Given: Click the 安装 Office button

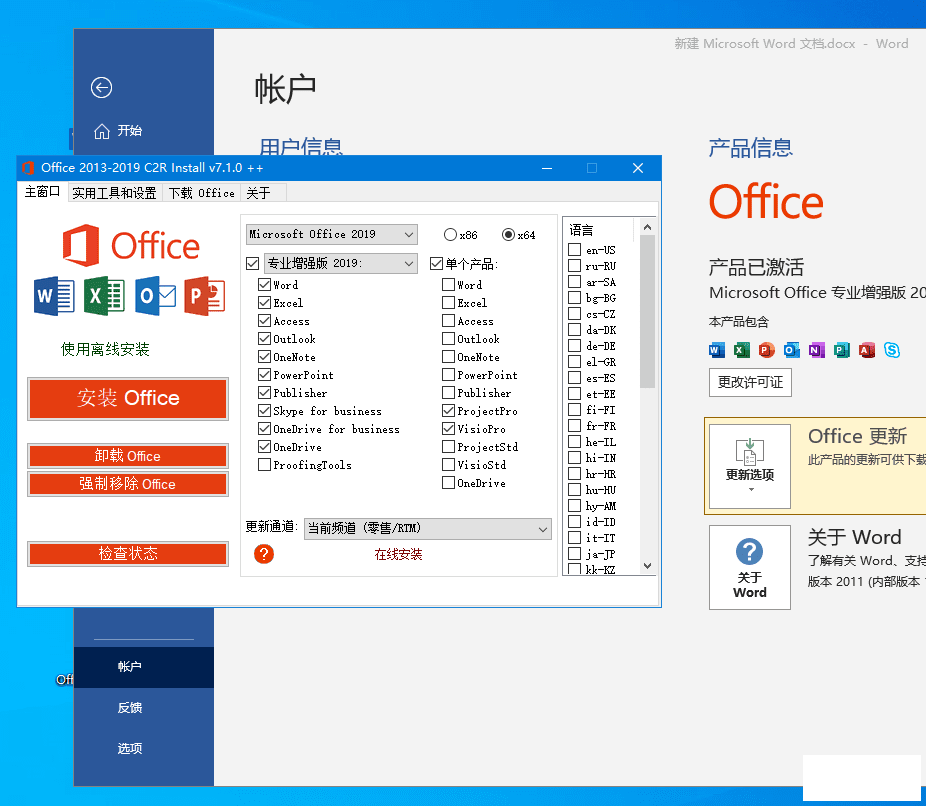Looking at the screenshot, I should (128, 399).
